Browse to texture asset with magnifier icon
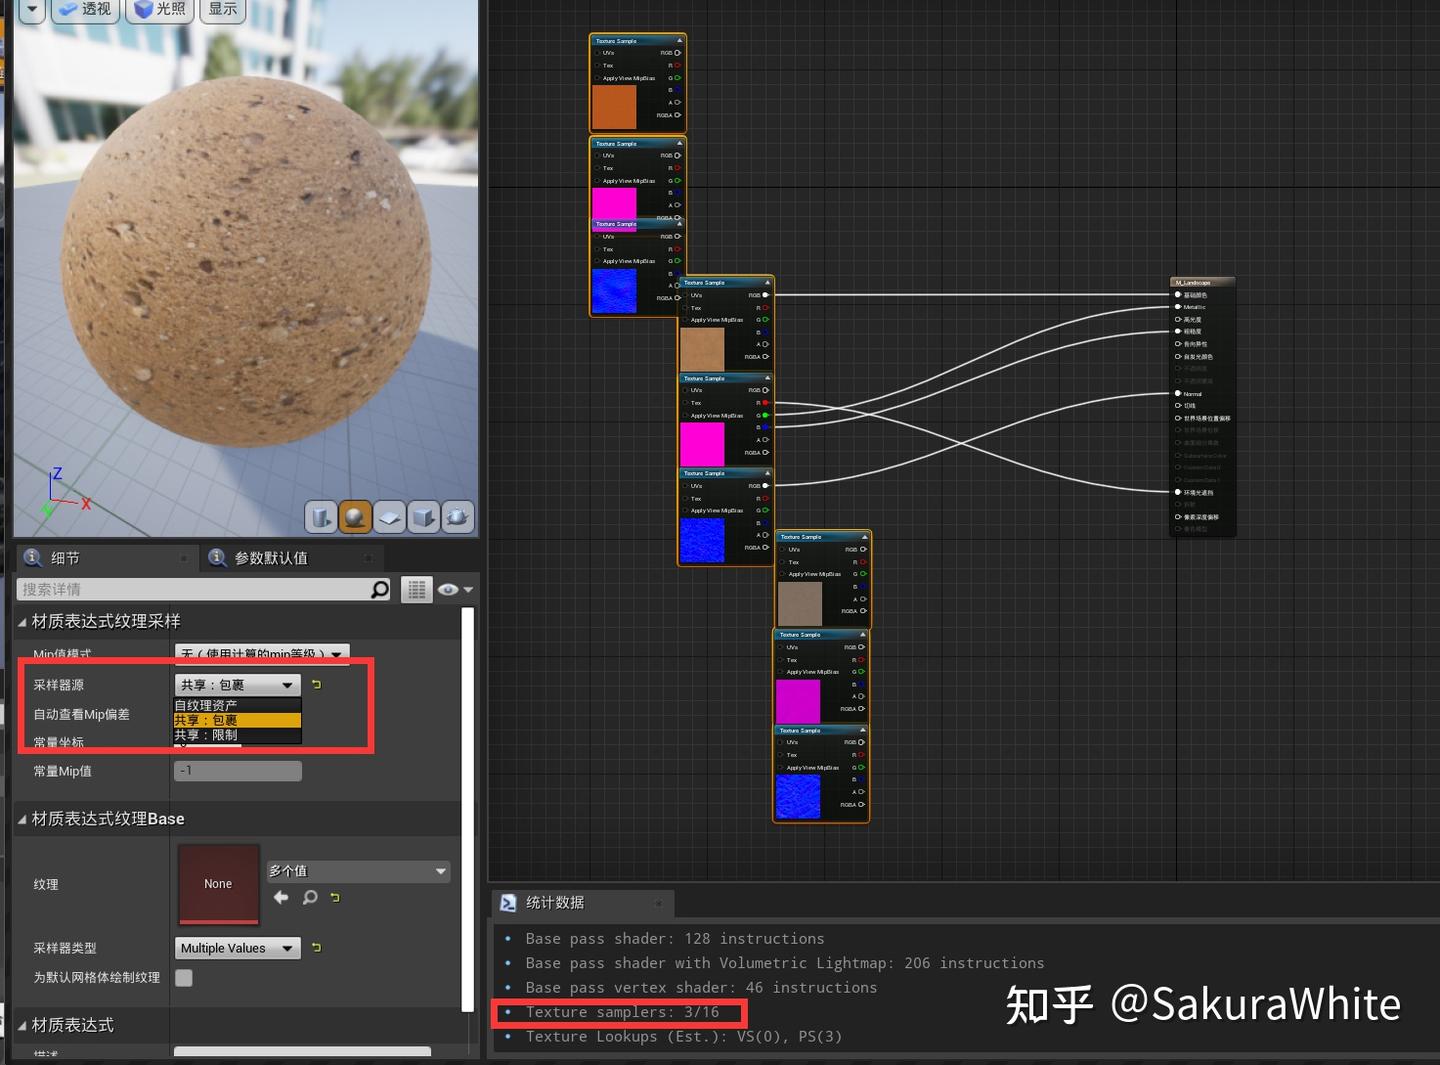The width and height of the screenshot is (1440, 1065). (x=310, y=898)
